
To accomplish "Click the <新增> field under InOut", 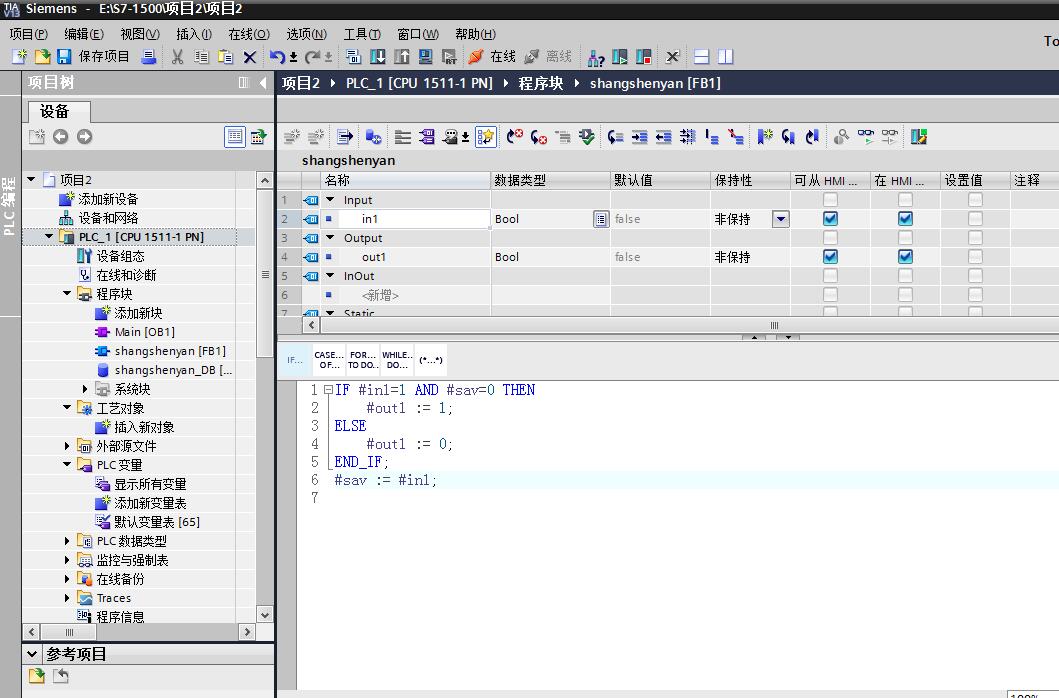I will (x=380, y=295).
